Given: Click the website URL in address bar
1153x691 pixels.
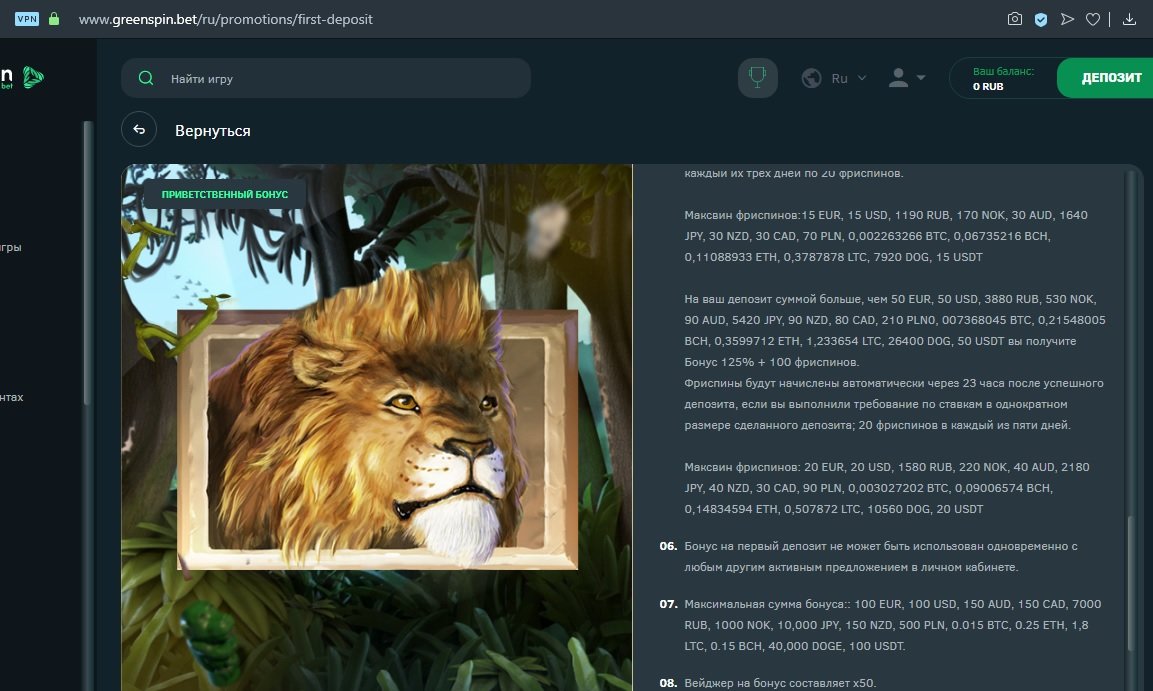Looking at the screenshot, I should click(x=225, y=19).
